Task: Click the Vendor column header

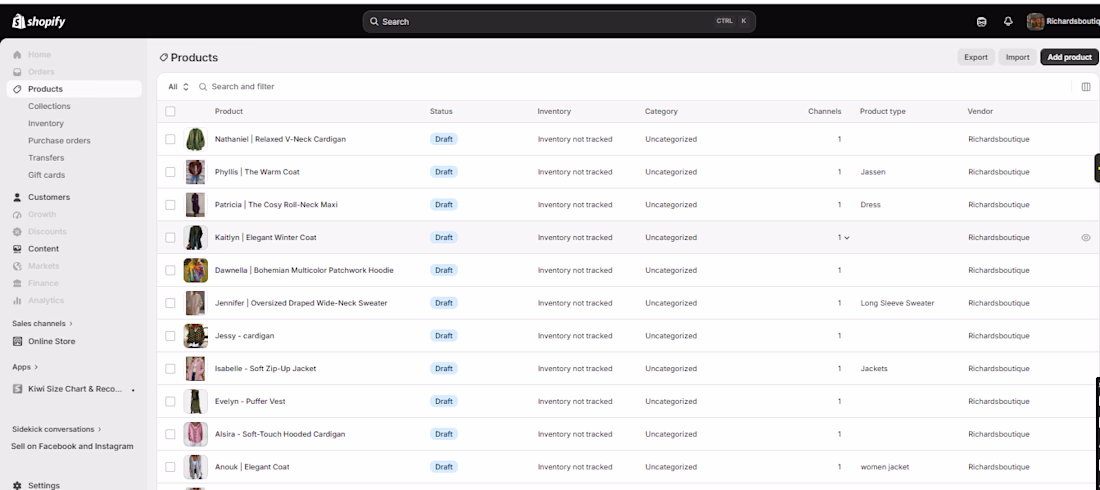Action: (980, 111)
